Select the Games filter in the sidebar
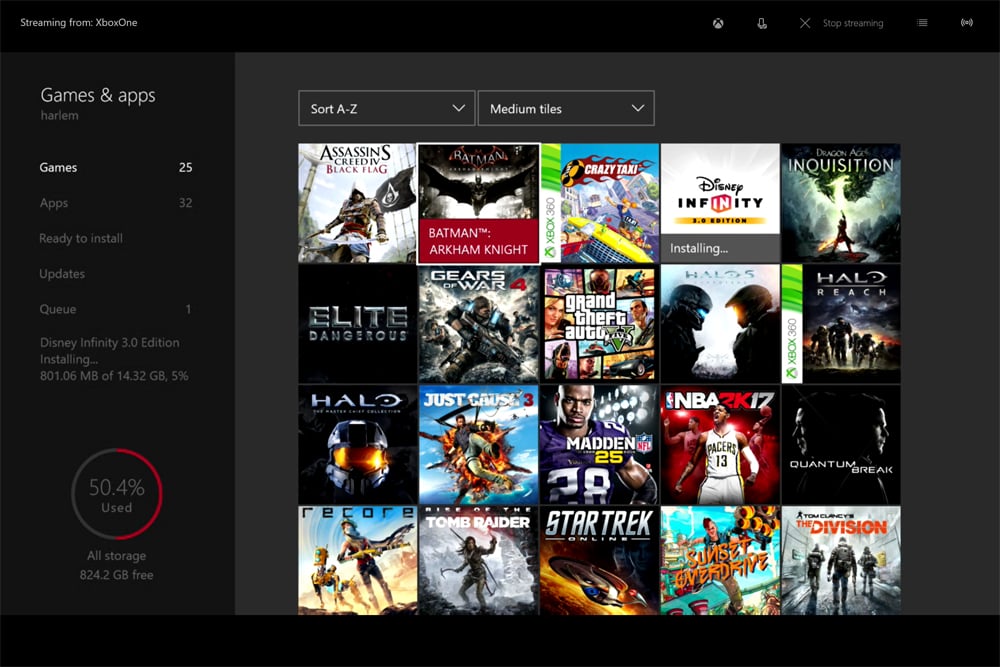Screen dimensions: 1000x667 (57, 167)
